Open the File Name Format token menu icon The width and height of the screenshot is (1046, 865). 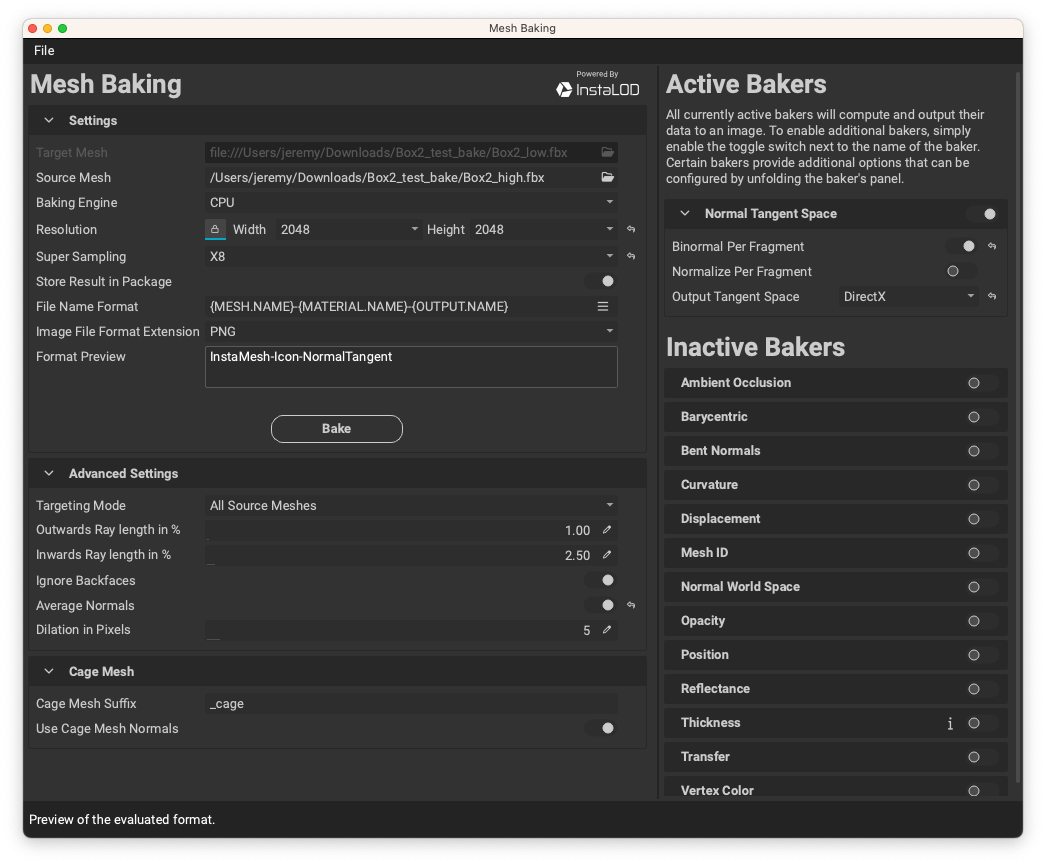(603, 306)
